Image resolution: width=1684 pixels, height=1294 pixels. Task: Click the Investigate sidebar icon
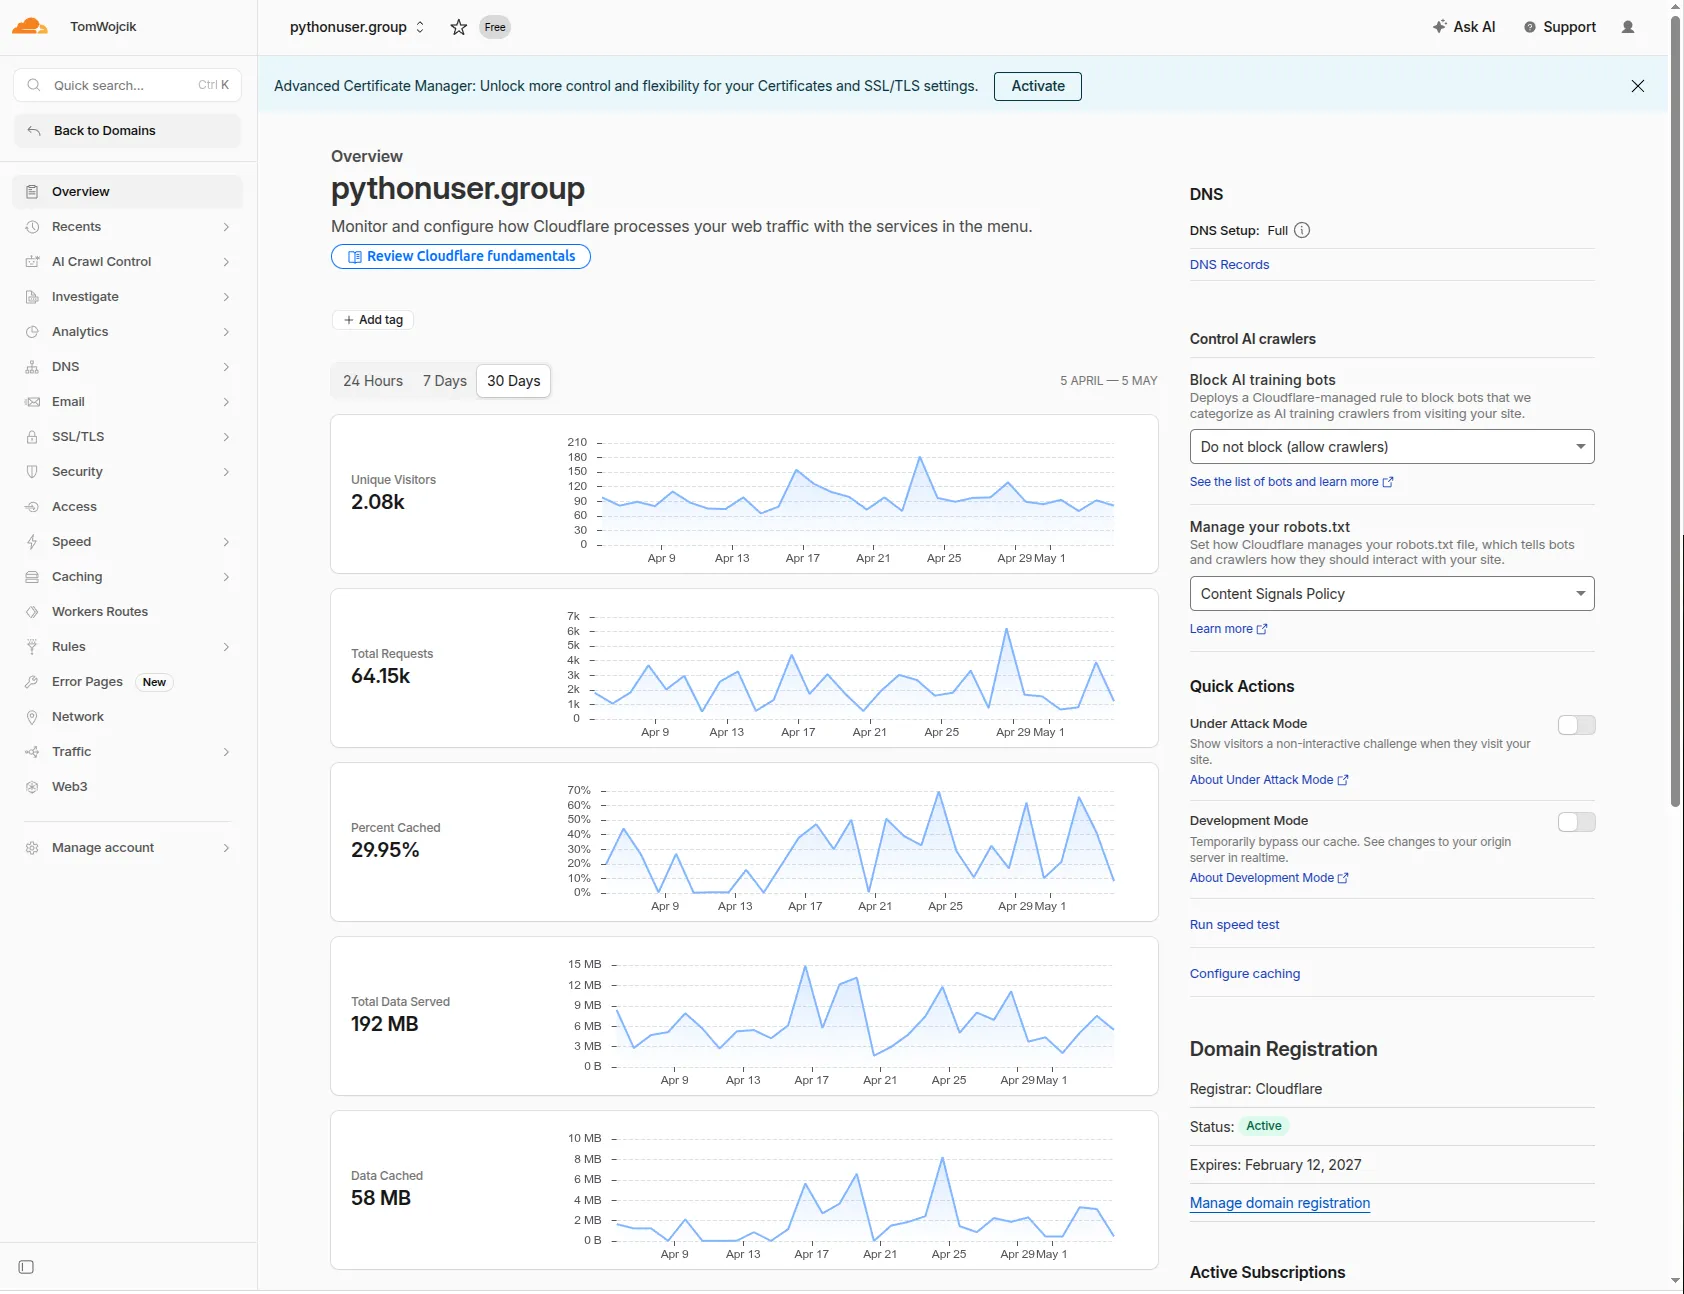click(x=32, y=297)
